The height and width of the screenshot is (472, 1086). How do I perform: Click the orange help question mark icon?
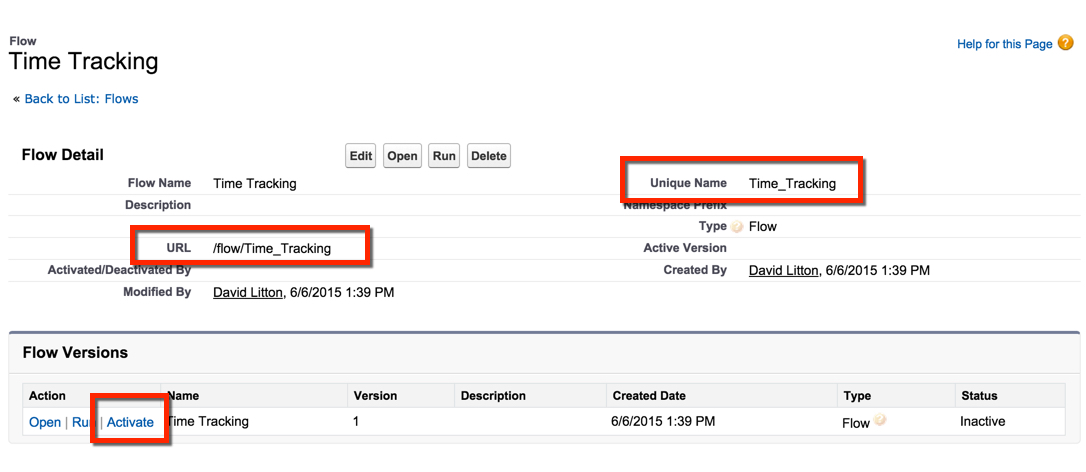tap(1065, 43)
